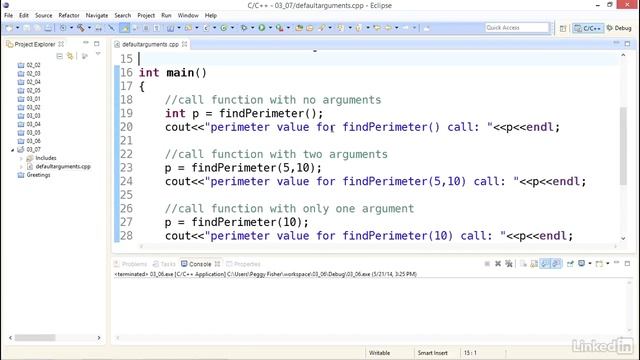
Task: Toggle Show Console on standard error
Action: [x=556, y=264]
